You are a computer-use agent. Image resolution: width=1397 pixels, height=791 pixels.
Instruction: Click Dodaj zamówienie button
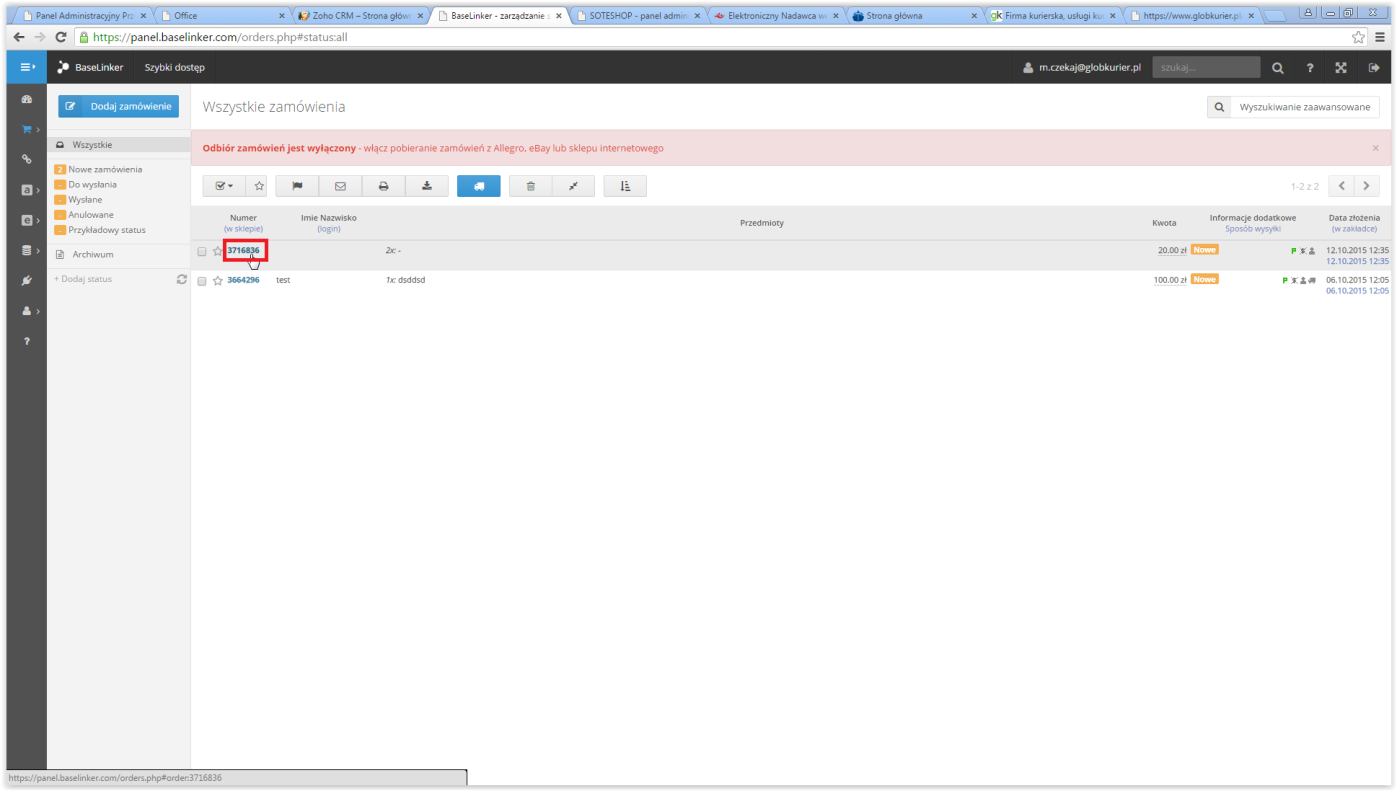tap(118, 106)
